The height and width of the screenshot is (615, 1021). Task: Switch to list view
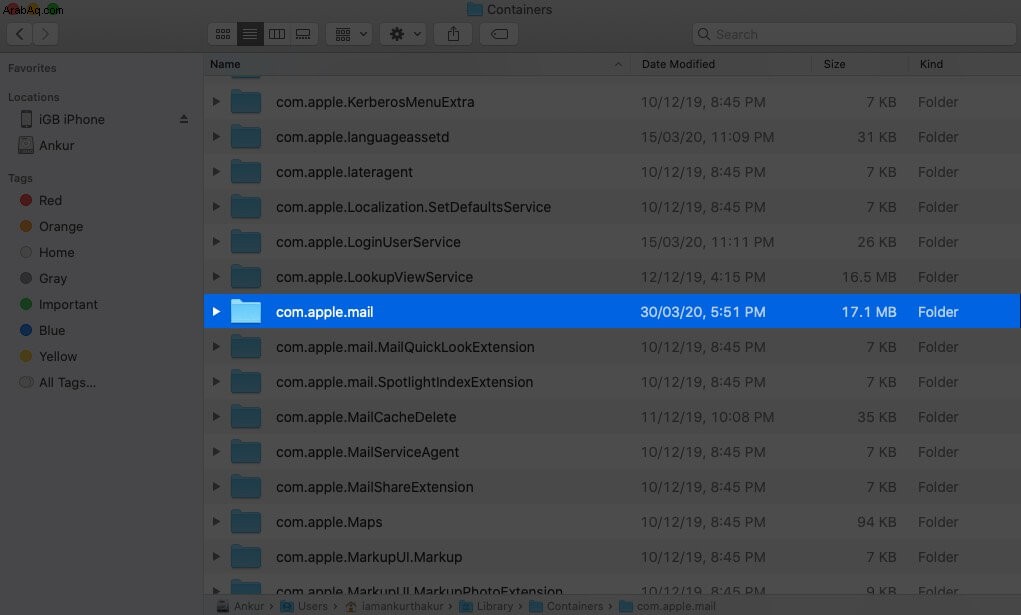coord(250,34)
